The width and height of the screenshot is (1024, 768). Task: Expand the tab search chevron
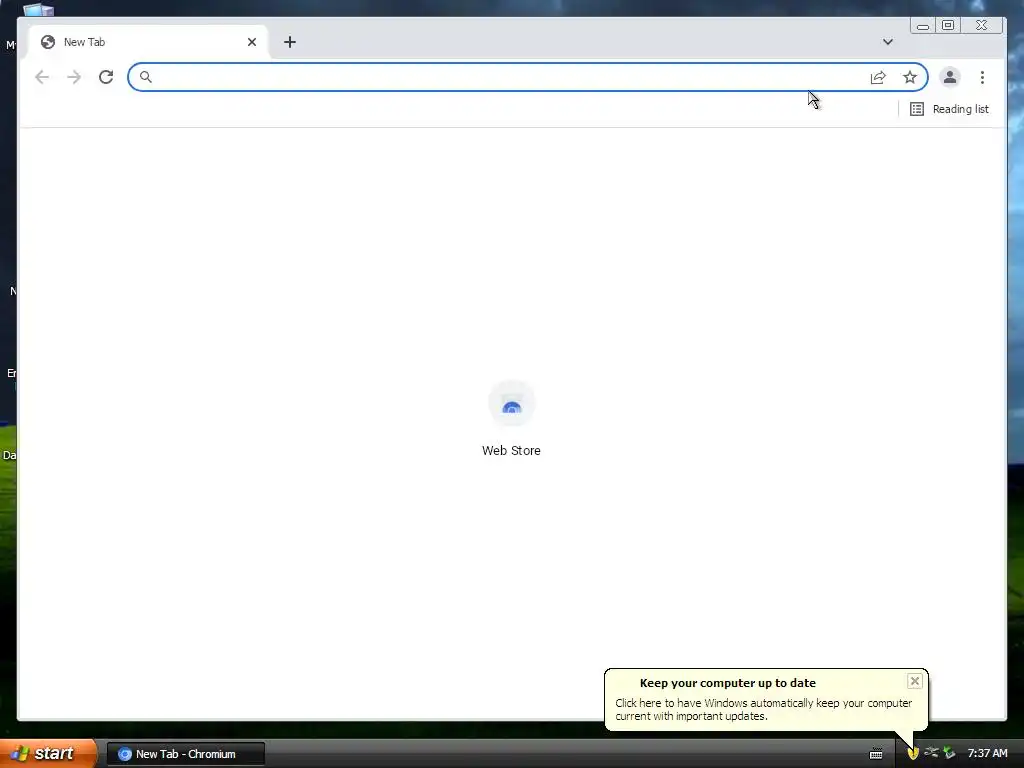point(888,42)
